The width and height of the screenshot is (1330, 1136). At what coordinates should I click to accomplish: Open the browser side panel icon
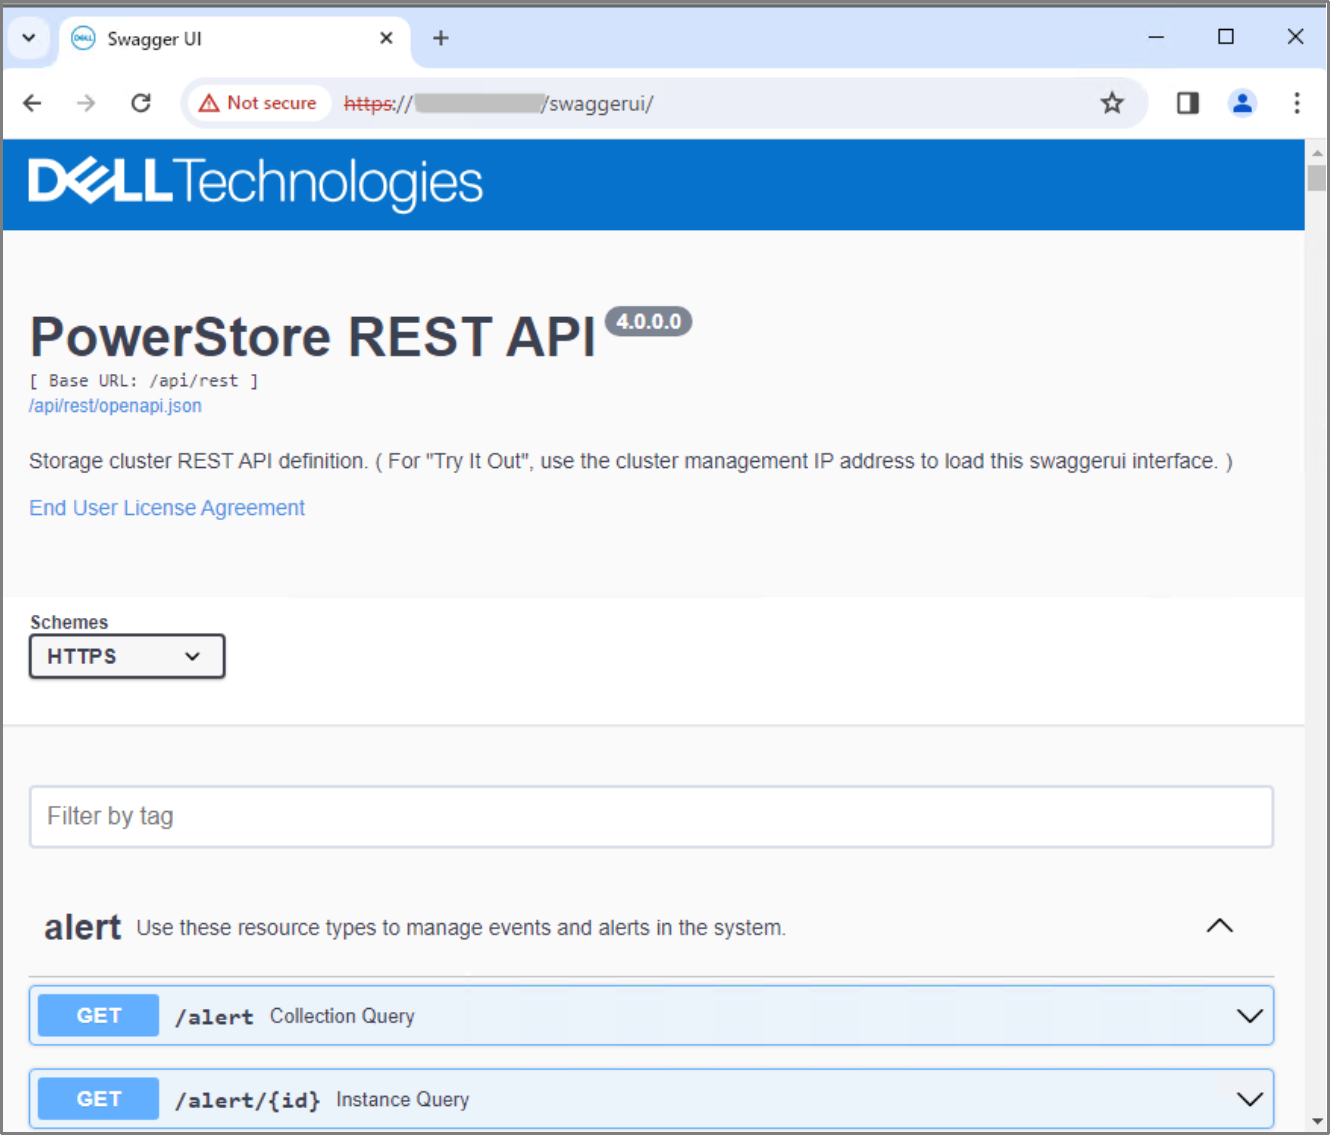1187,103
